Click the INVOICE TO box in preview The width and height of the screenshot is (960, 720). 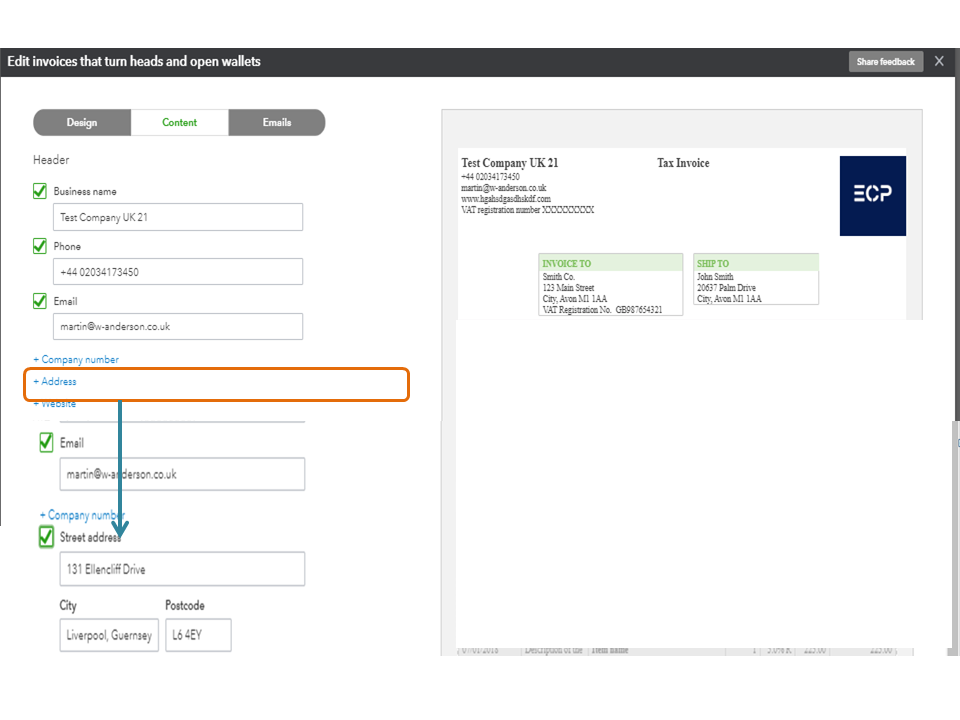(x=610, y=285)
